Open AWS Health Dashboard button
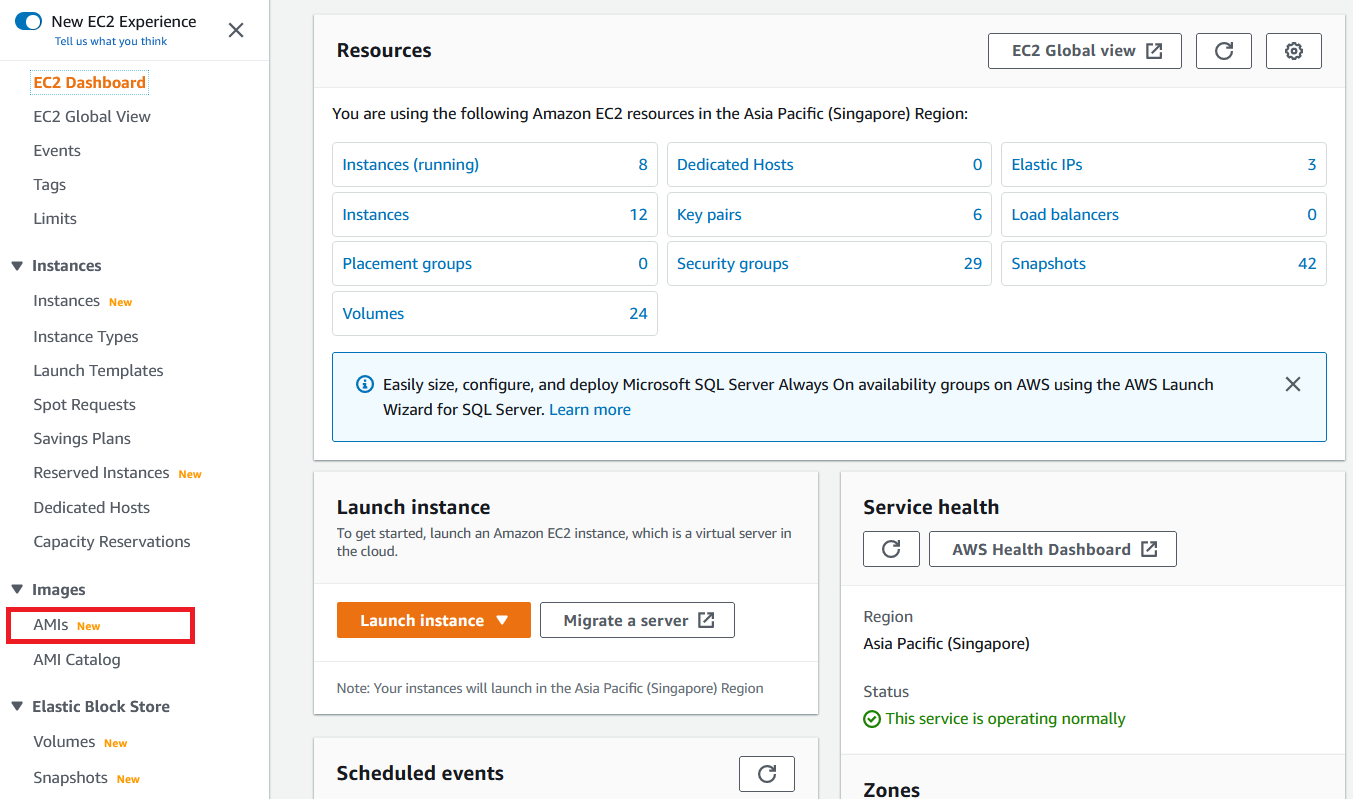Screen dimensions: 1353x799 coord(1053,549)
